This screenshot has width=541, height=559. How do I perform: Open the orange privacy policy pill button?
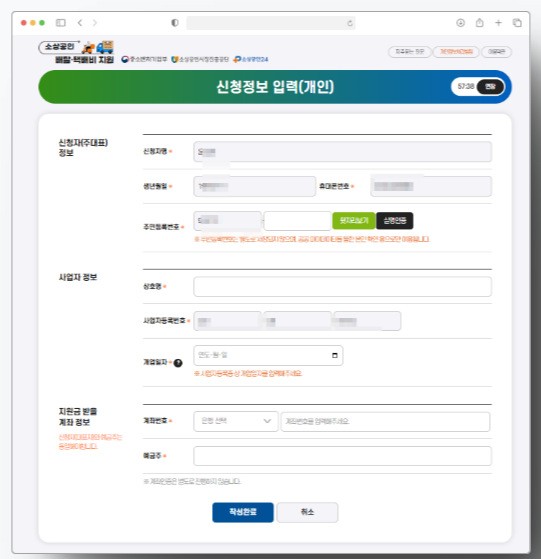coord(456,52)
